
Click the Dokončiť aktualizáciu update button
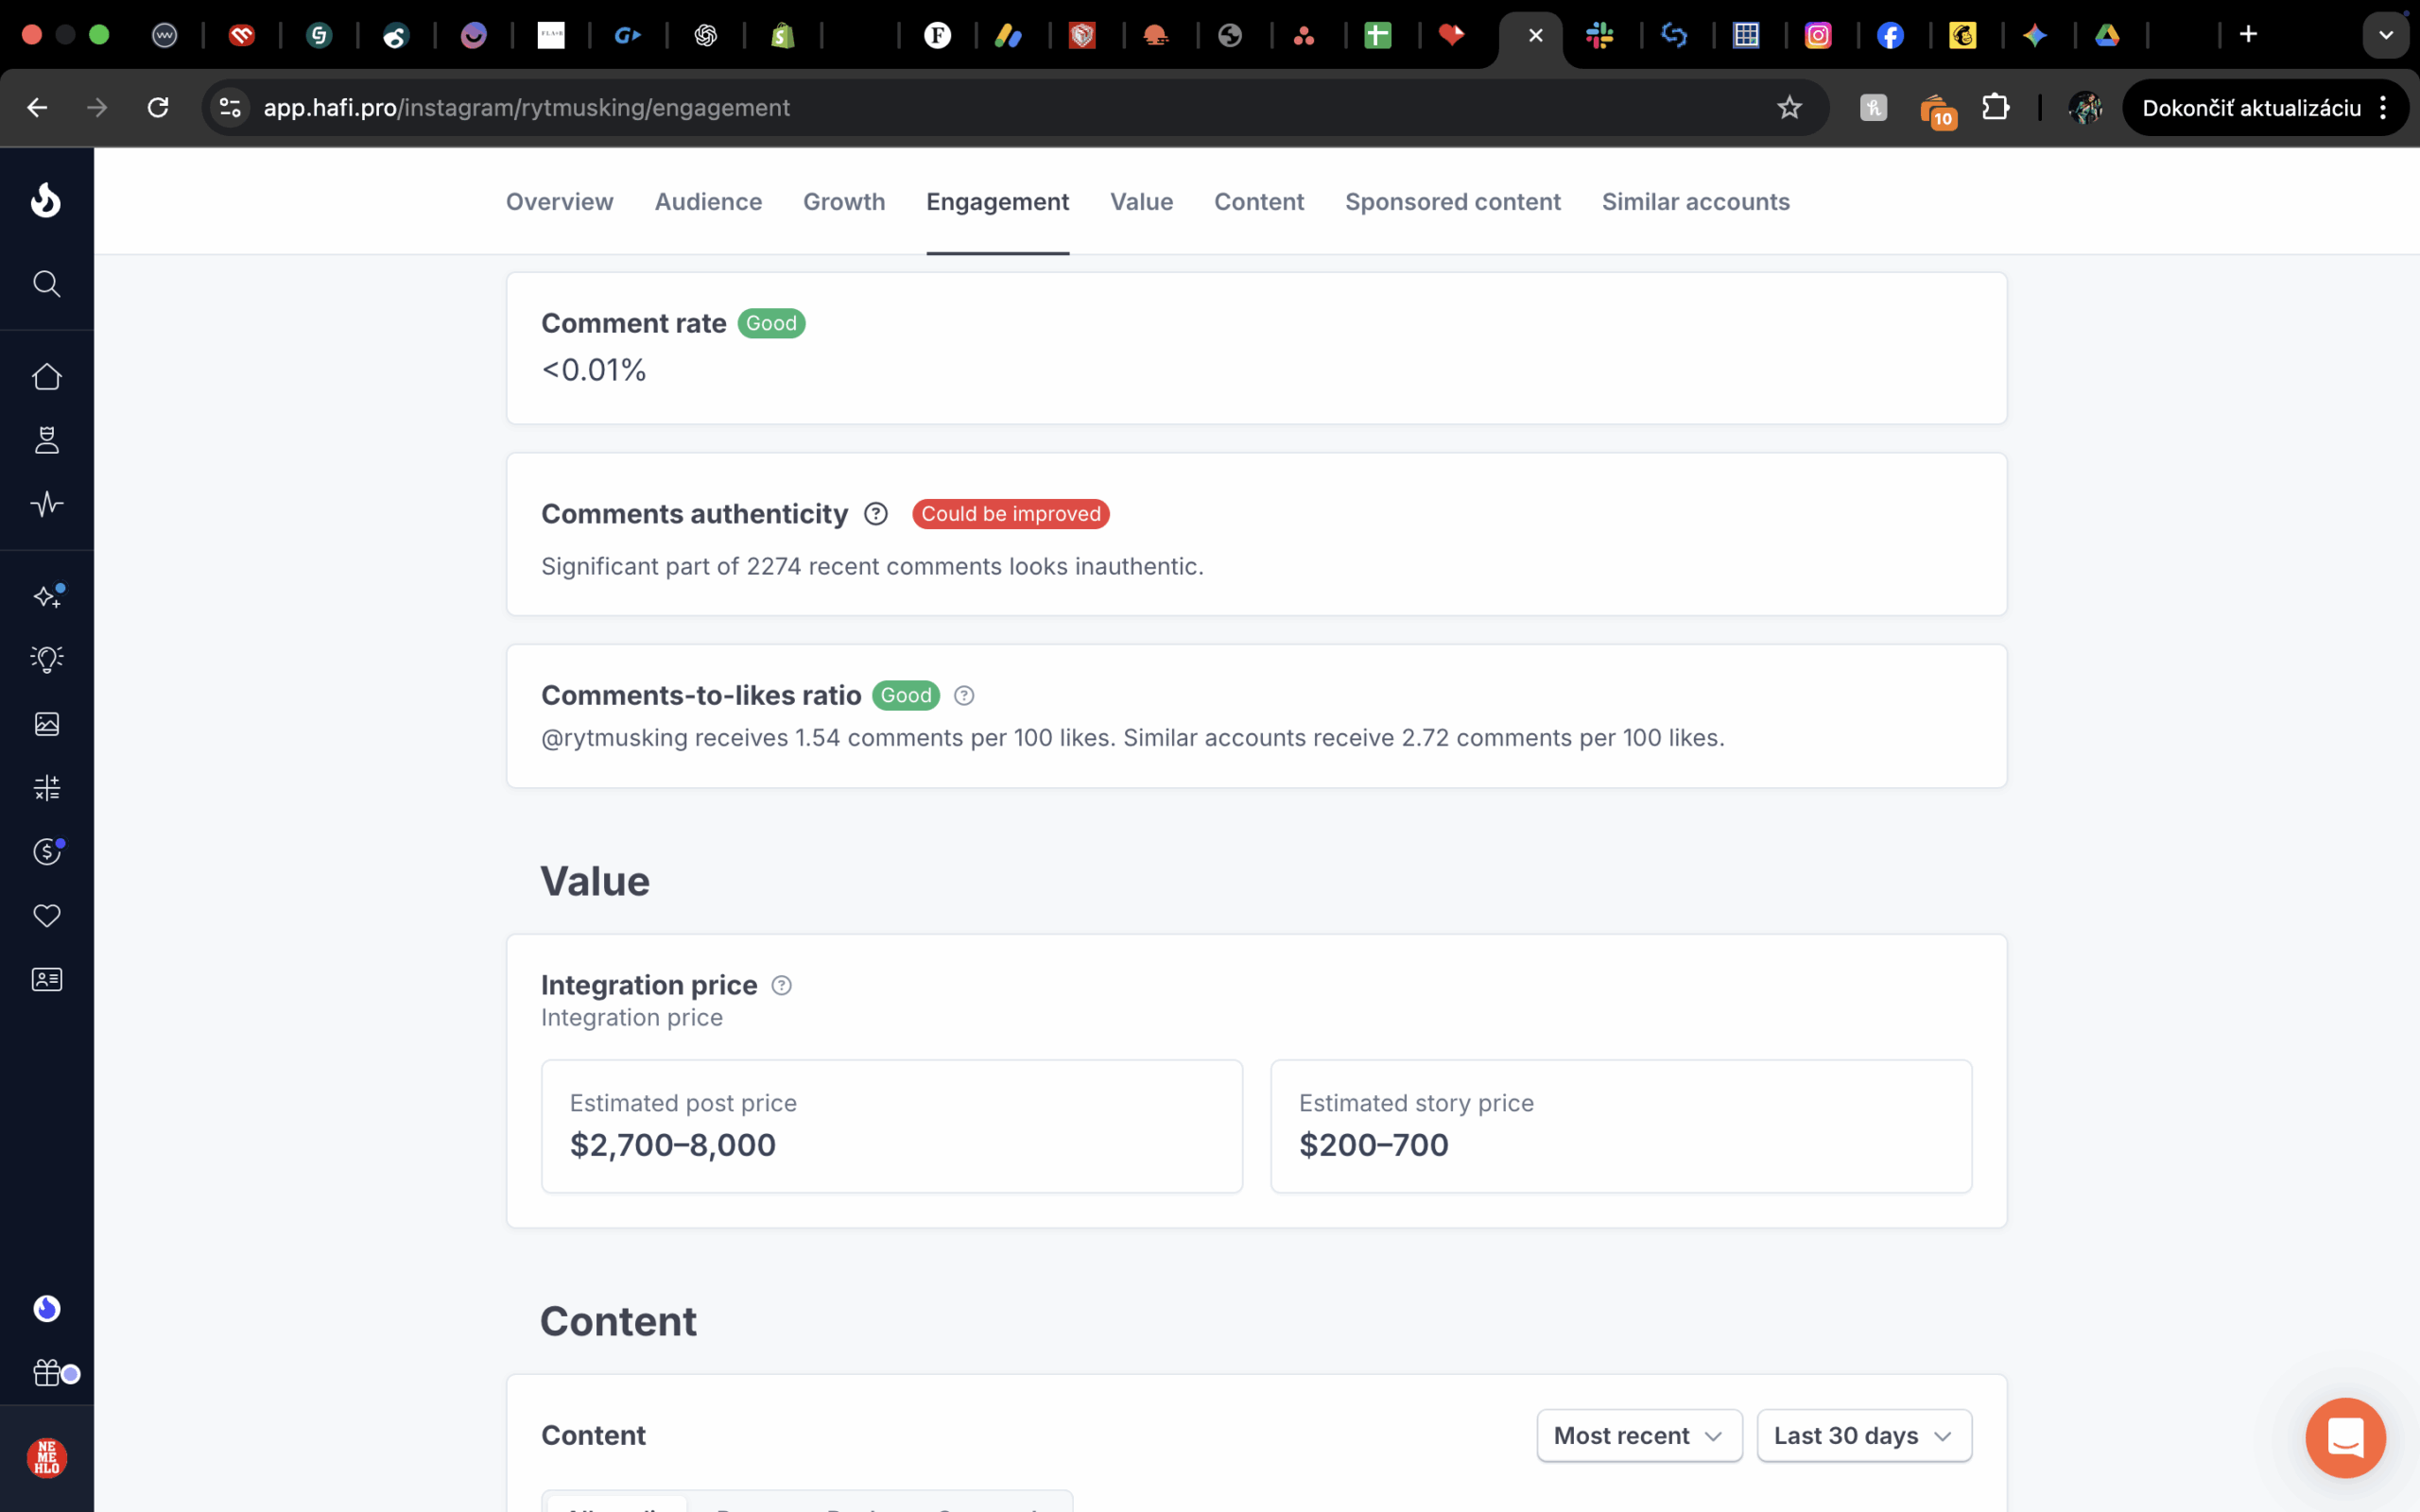[x=2251, y=108]
